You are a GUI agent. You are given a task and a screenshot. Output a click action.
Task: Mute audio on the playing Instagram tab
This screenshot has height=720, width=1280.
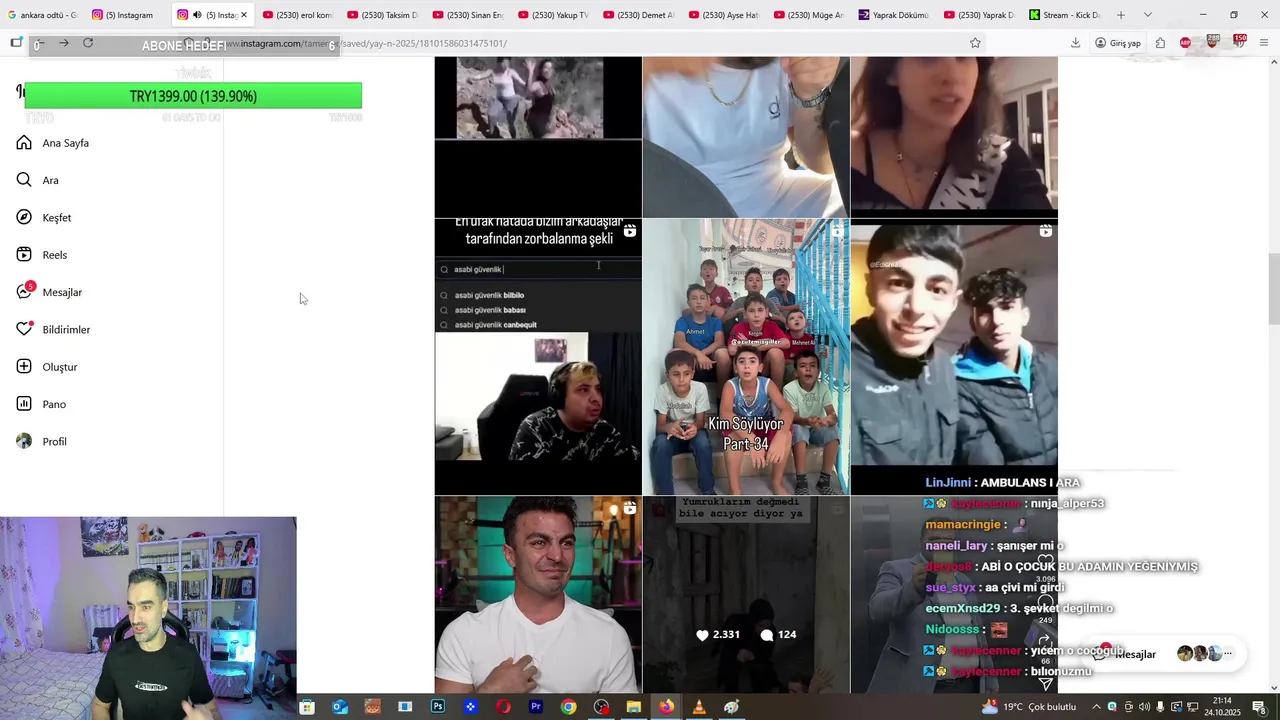(197, 15)
